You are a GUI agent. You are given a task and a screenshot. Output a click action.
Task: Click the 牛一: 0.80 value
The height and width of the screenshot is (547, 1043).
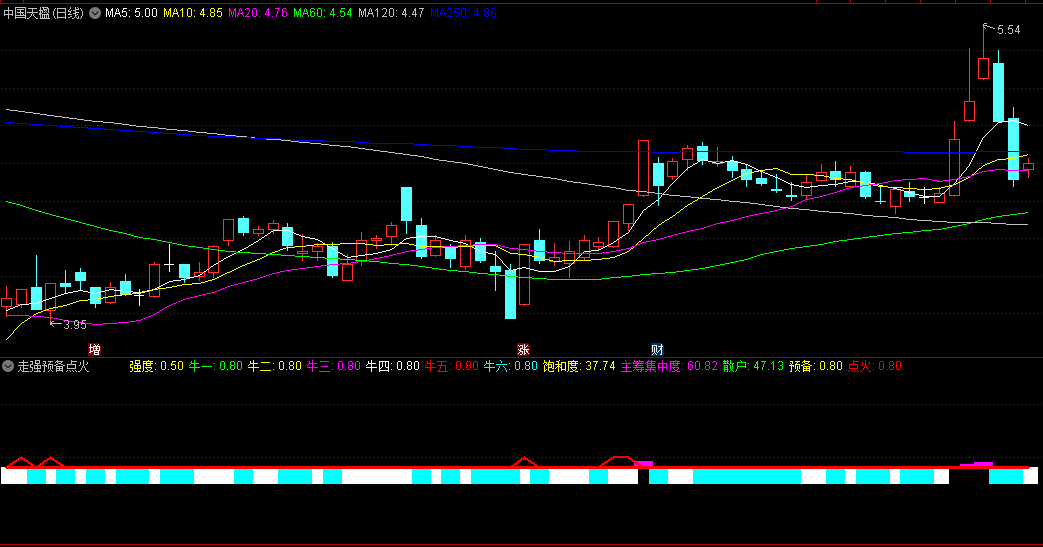[x=216, y=366]
